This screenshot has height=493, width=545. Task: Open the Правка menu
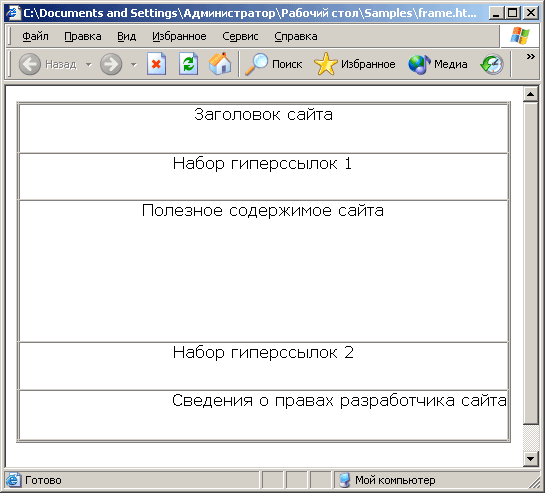(83, 36)
